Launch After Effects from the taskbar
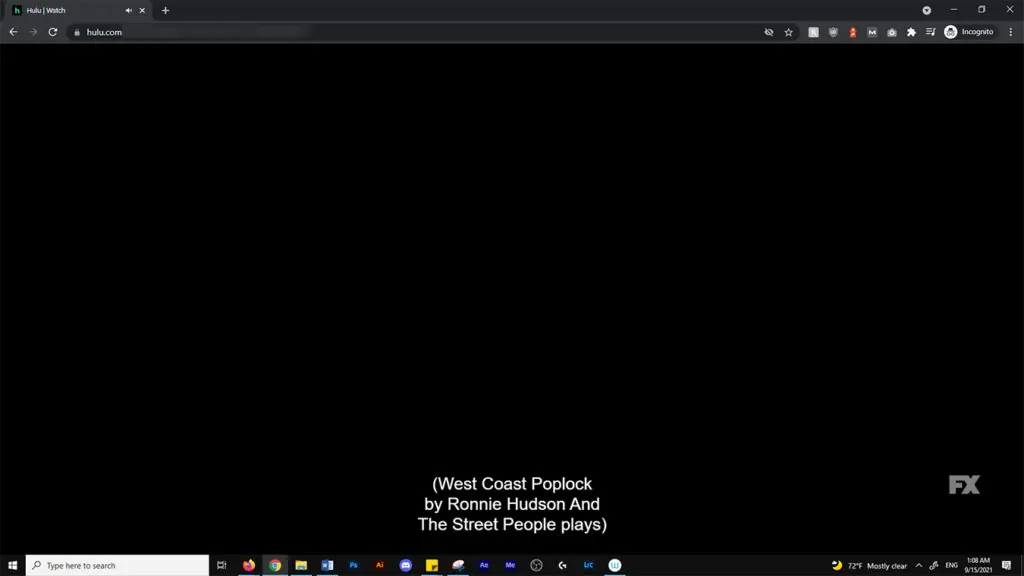 (484, 566)
